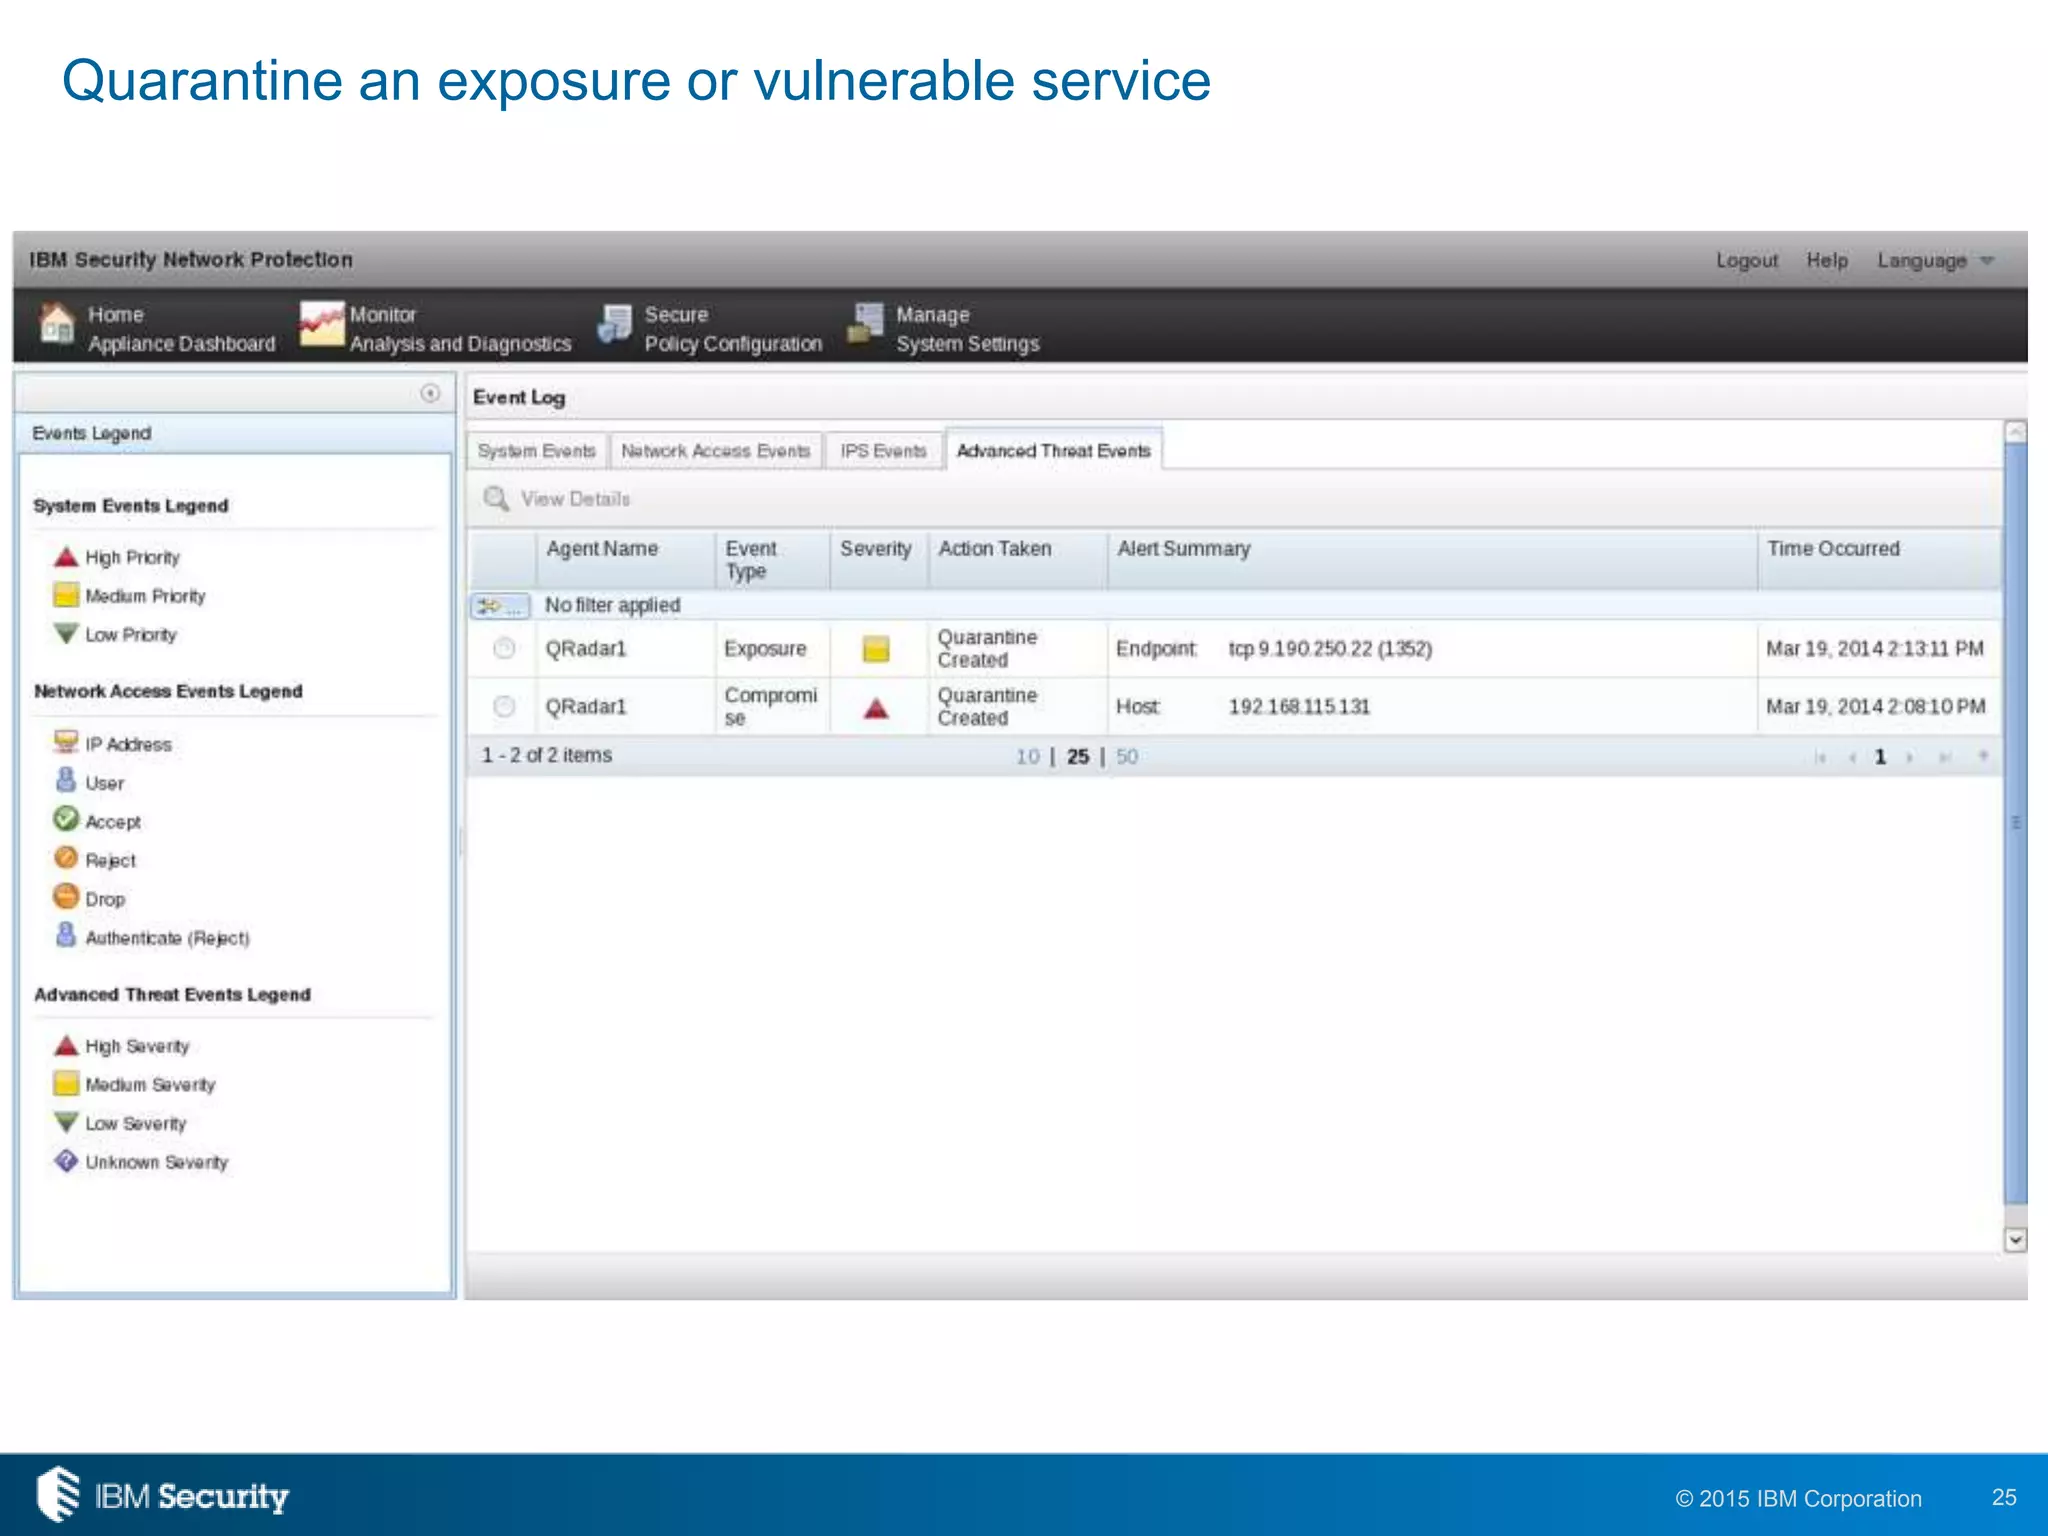This screenshot has height=1536, width=2048.
Task: Switch to the IPS Events tab
Action: coord(884,451)
